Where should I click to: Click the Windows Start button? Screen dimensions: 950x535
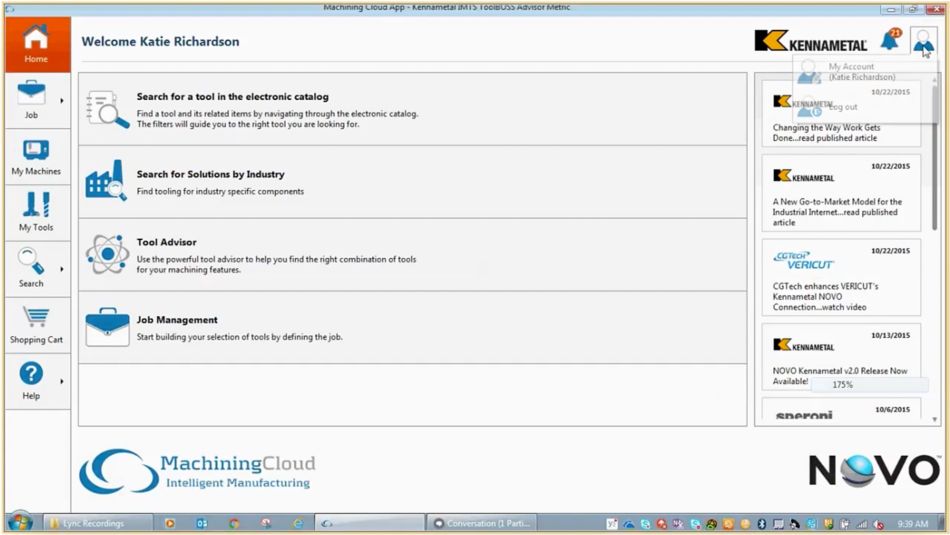click(x=19, y=522)
